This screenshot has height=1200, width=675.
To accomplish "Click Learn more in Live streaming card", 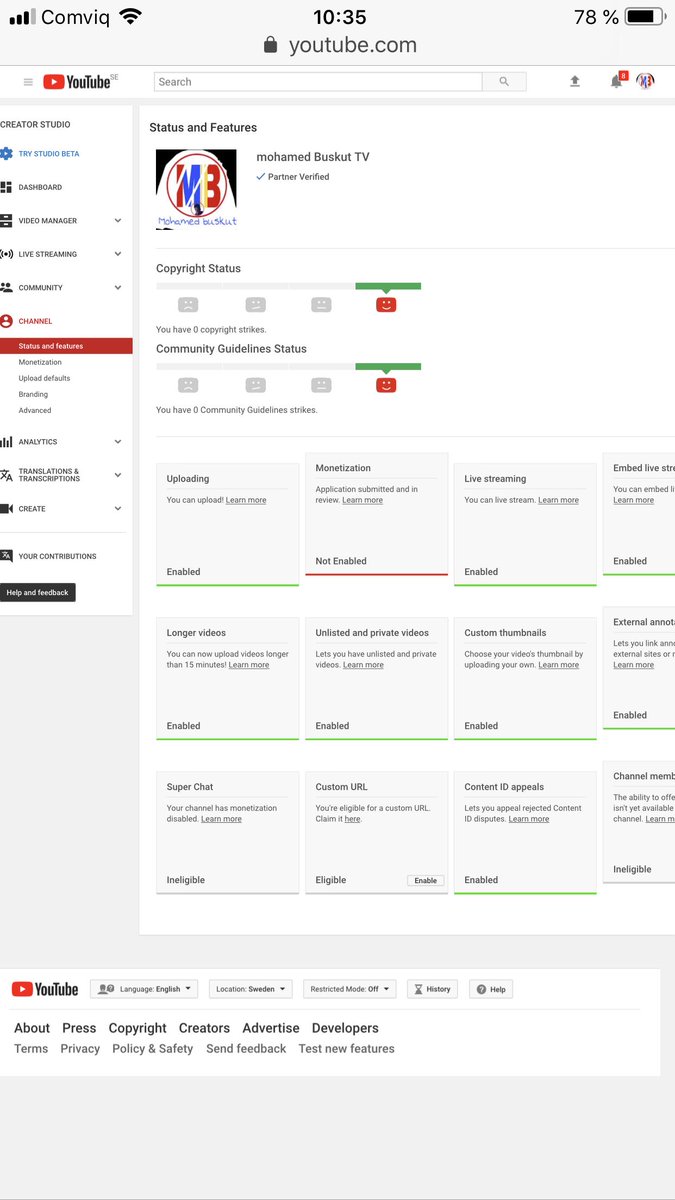I will 558,500.
